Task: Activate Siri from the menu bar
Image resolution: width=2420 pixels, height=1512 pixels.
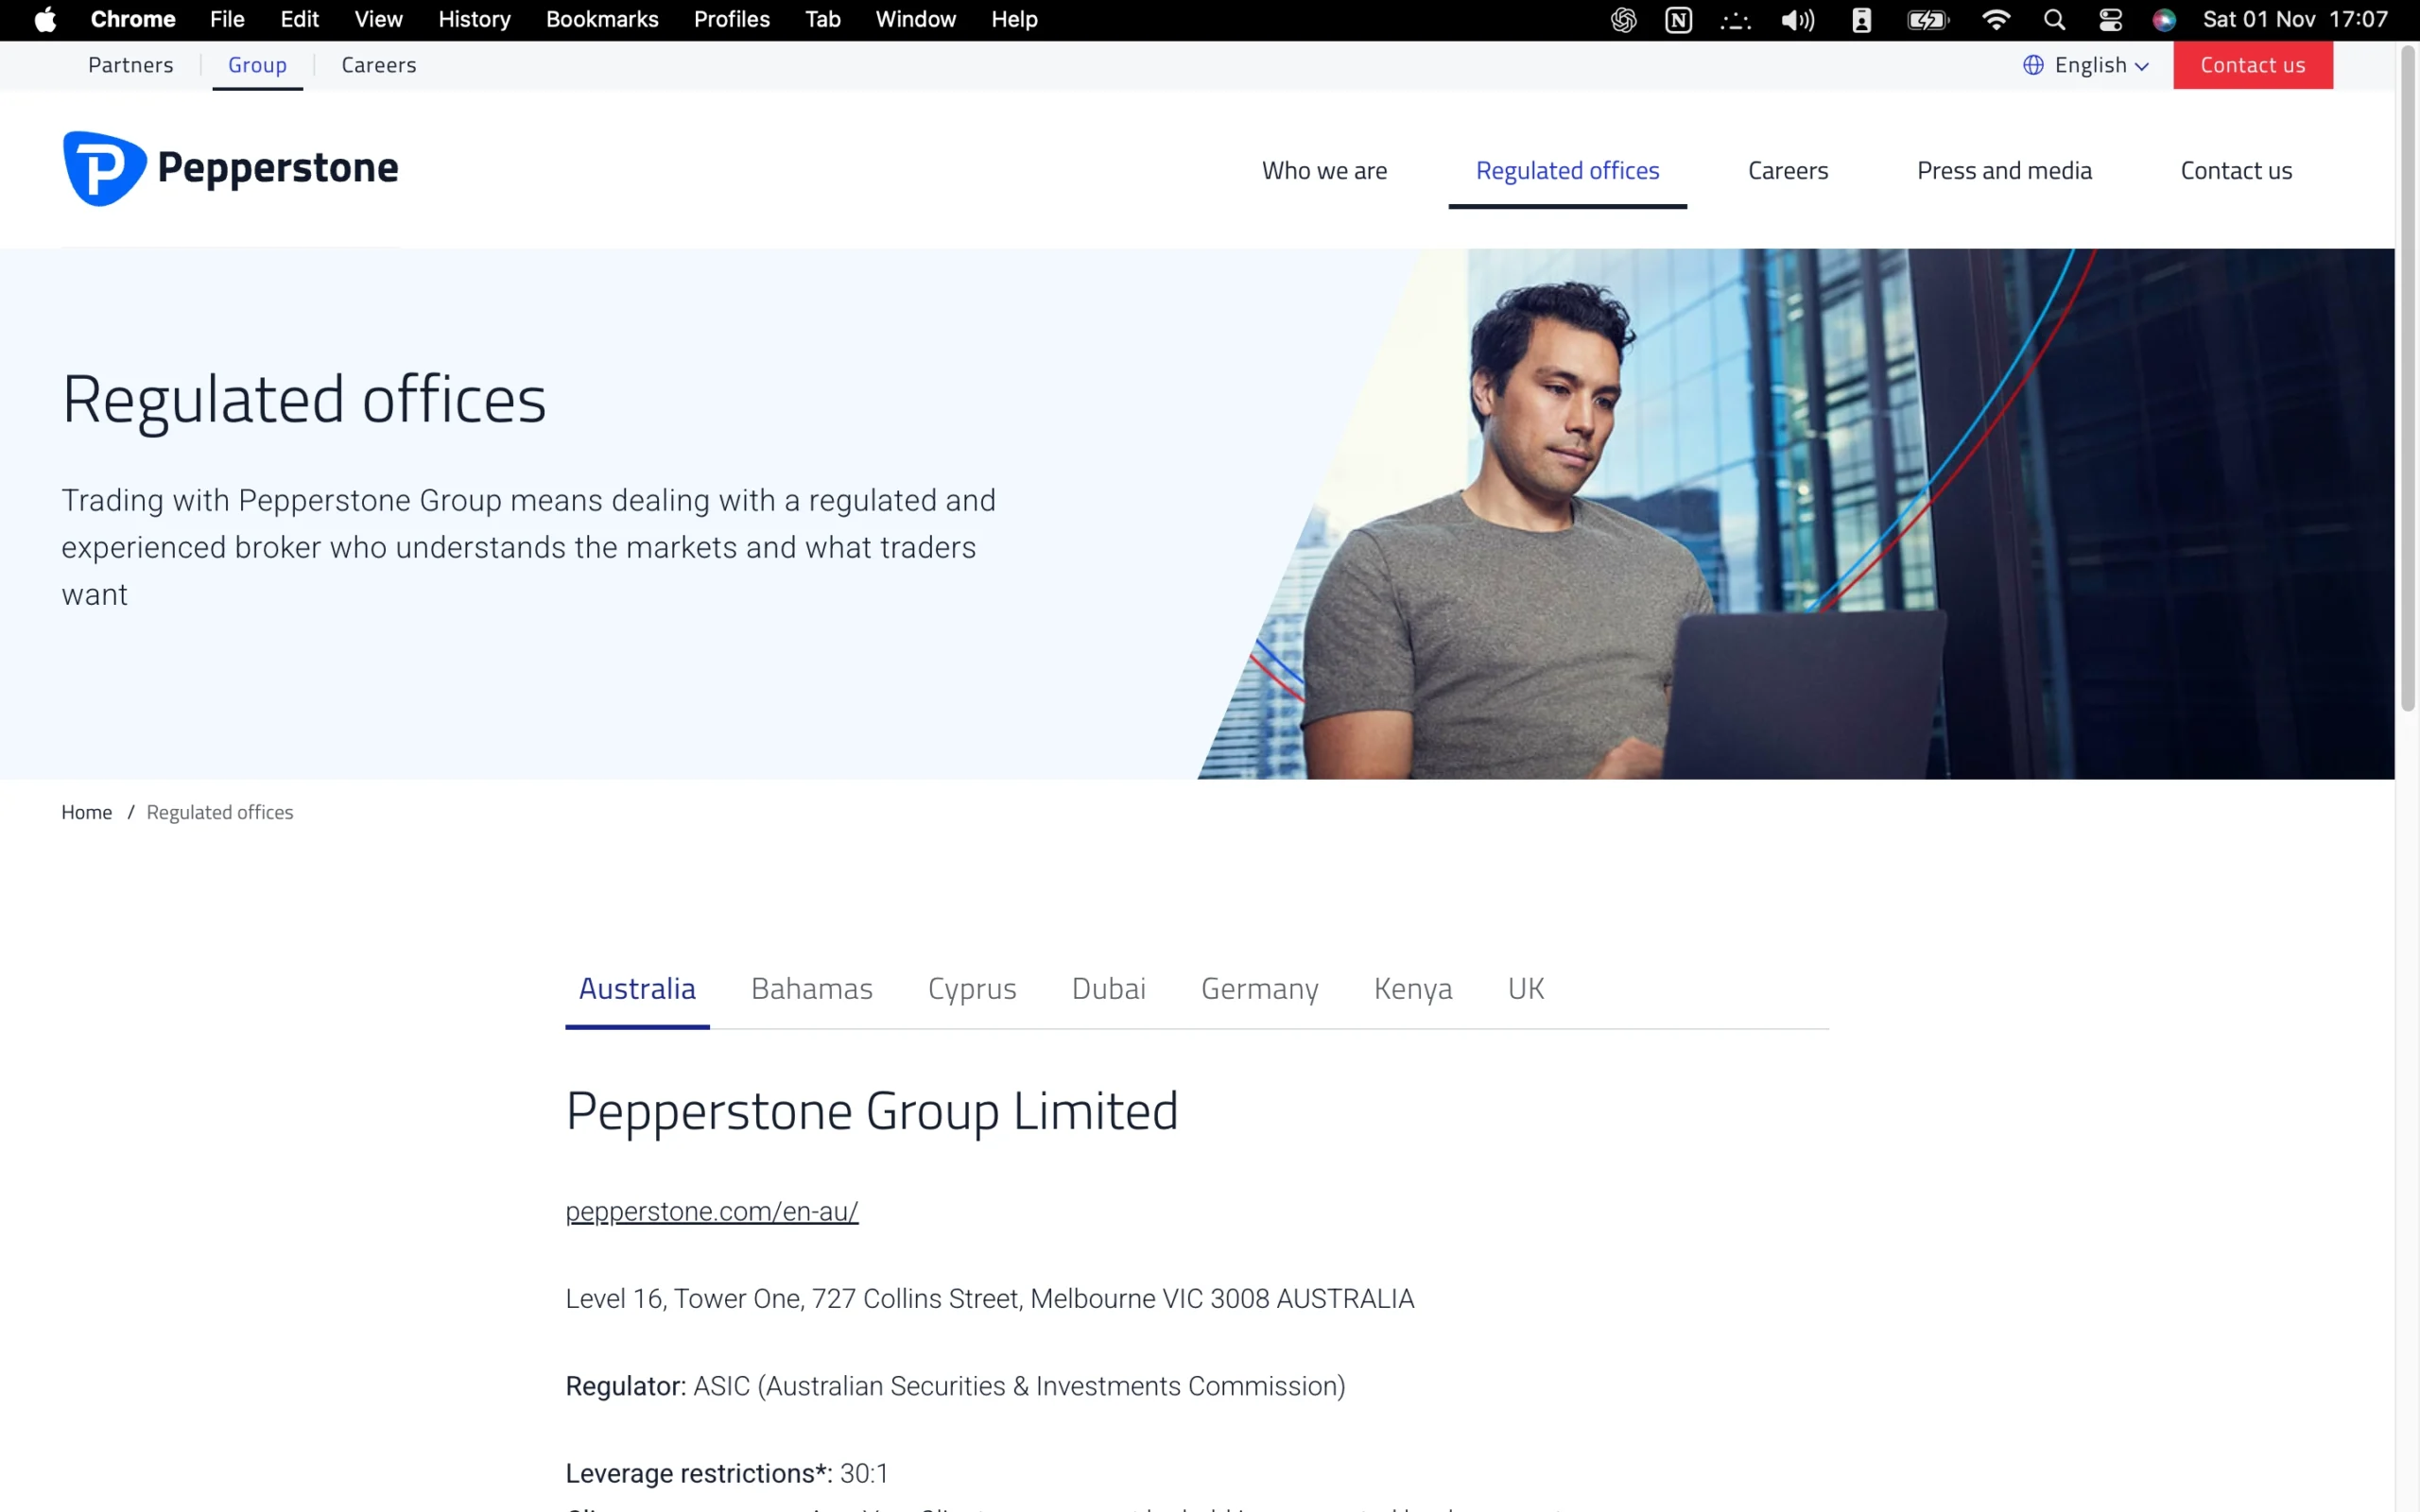Action: pos(2164,19)
